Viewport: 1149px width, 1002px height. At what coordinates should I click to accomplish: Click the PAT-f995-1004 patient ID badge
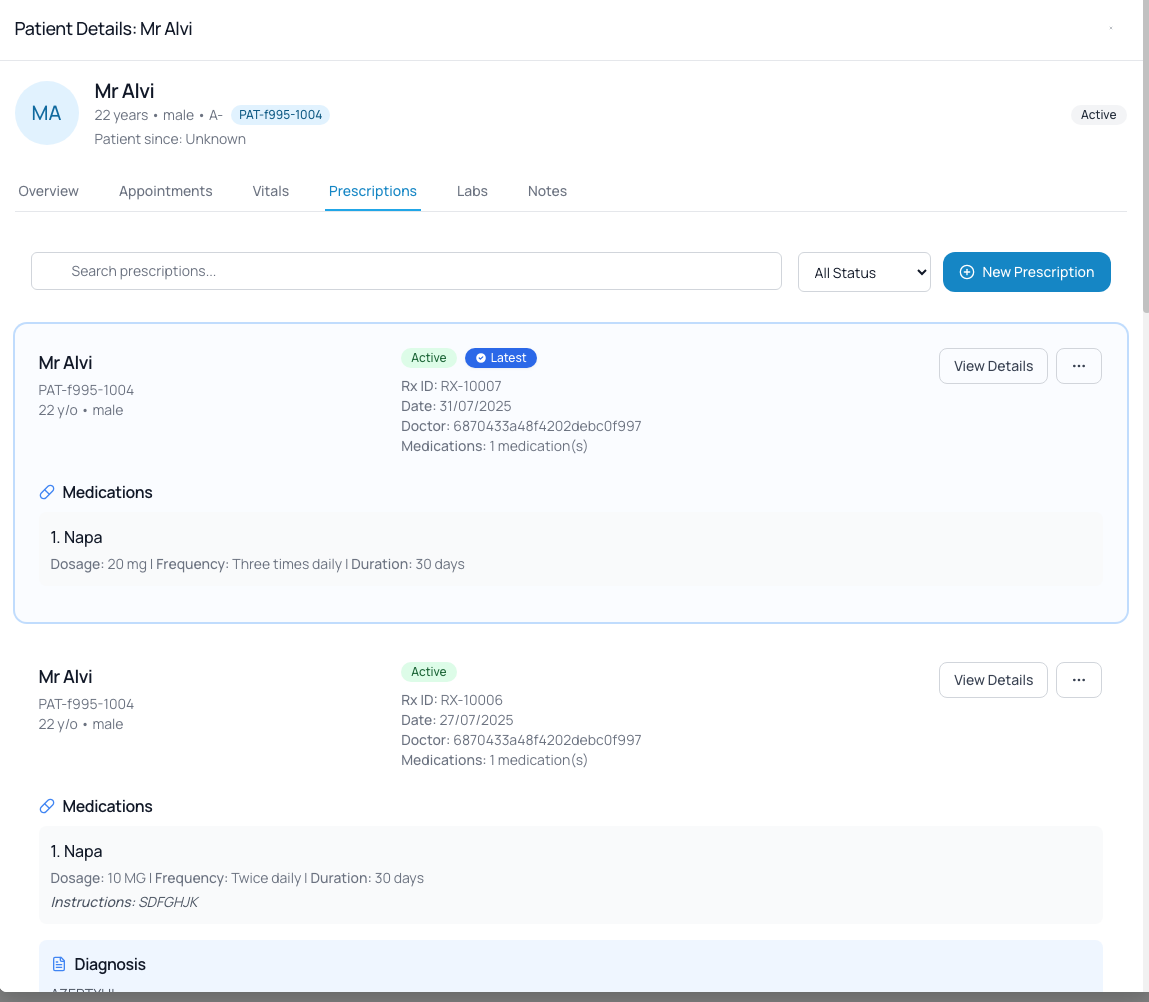tap(280, 115)
